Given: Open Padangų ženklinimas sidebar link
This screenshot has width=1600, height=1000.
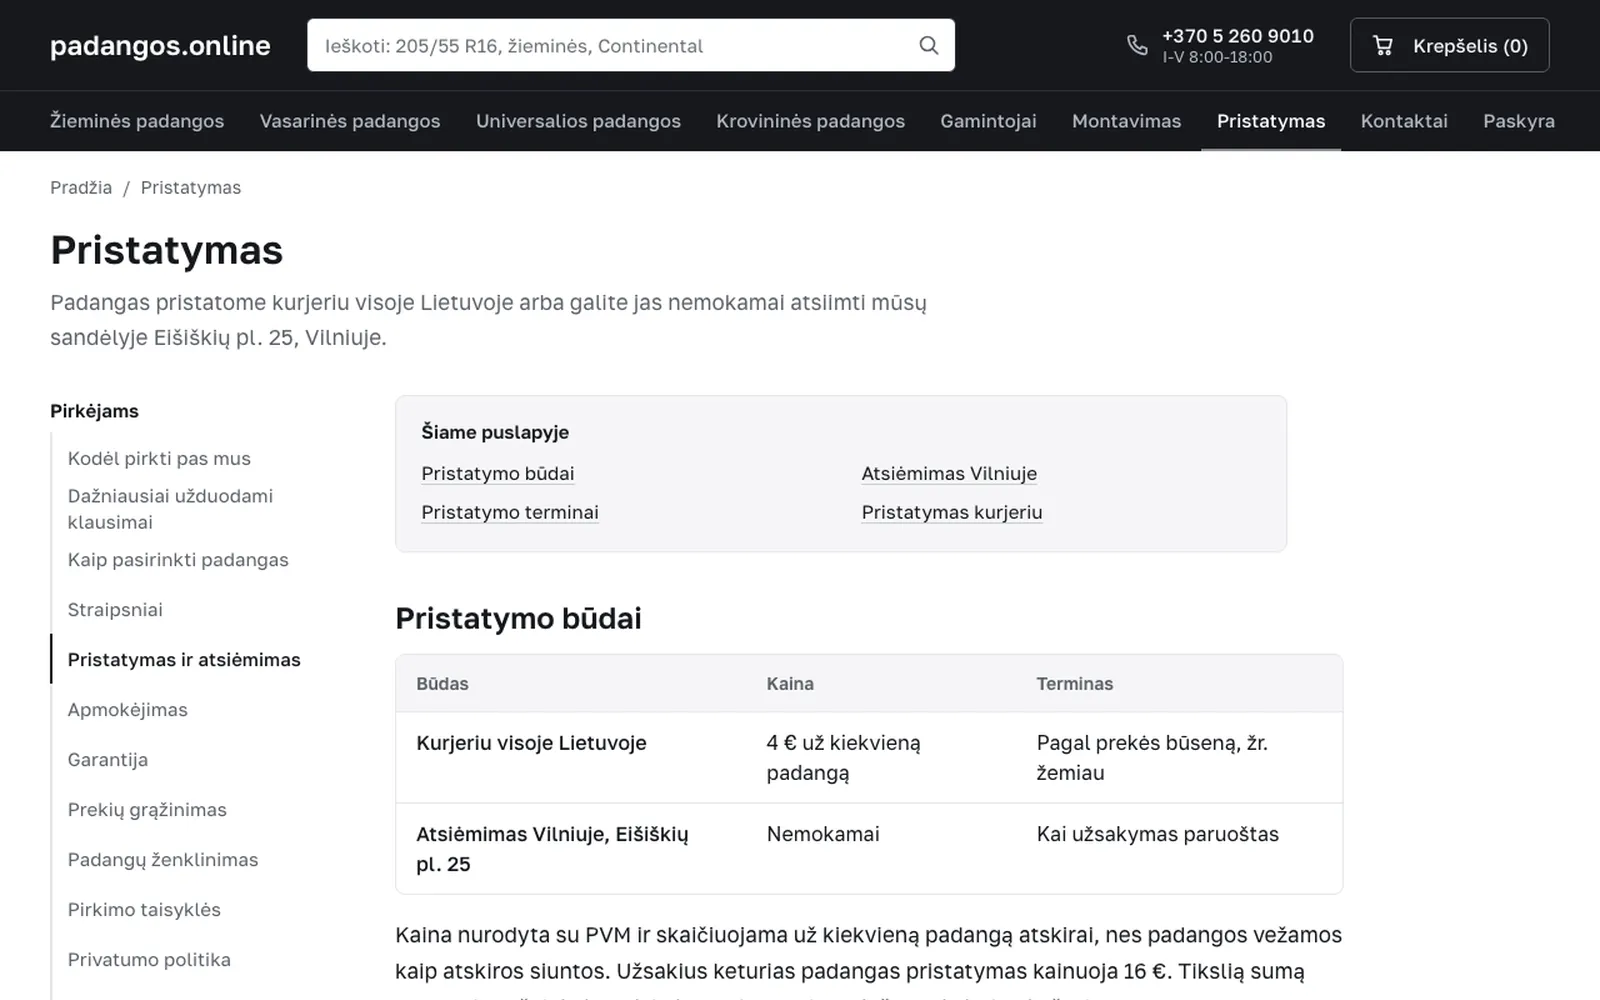Looking at the screenshot, I should coord(163,860).
